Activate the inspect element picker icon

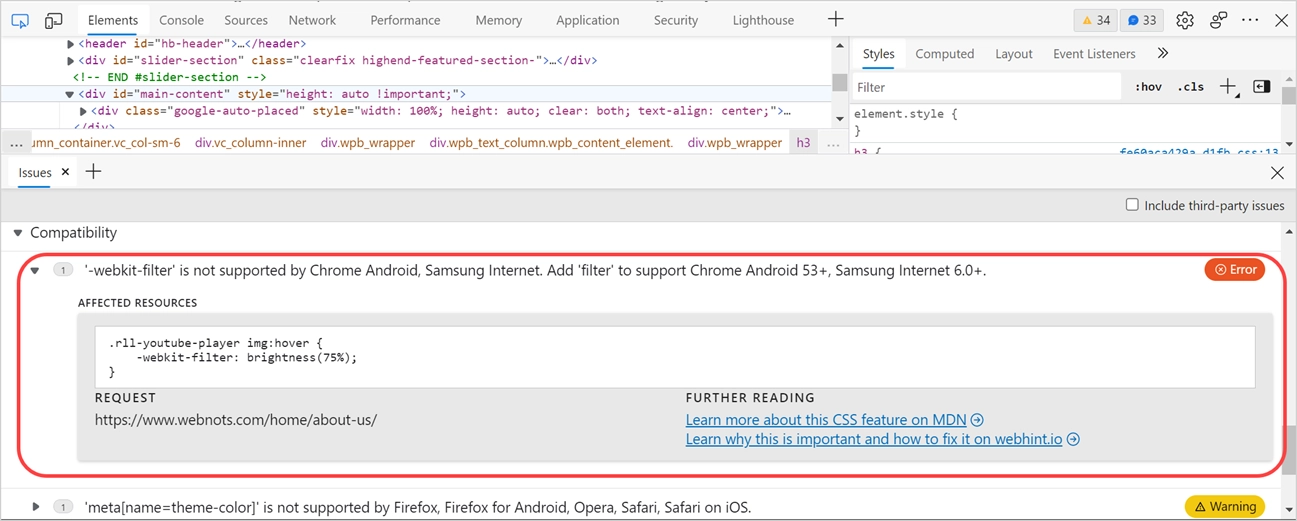click(x=20, y=20)
